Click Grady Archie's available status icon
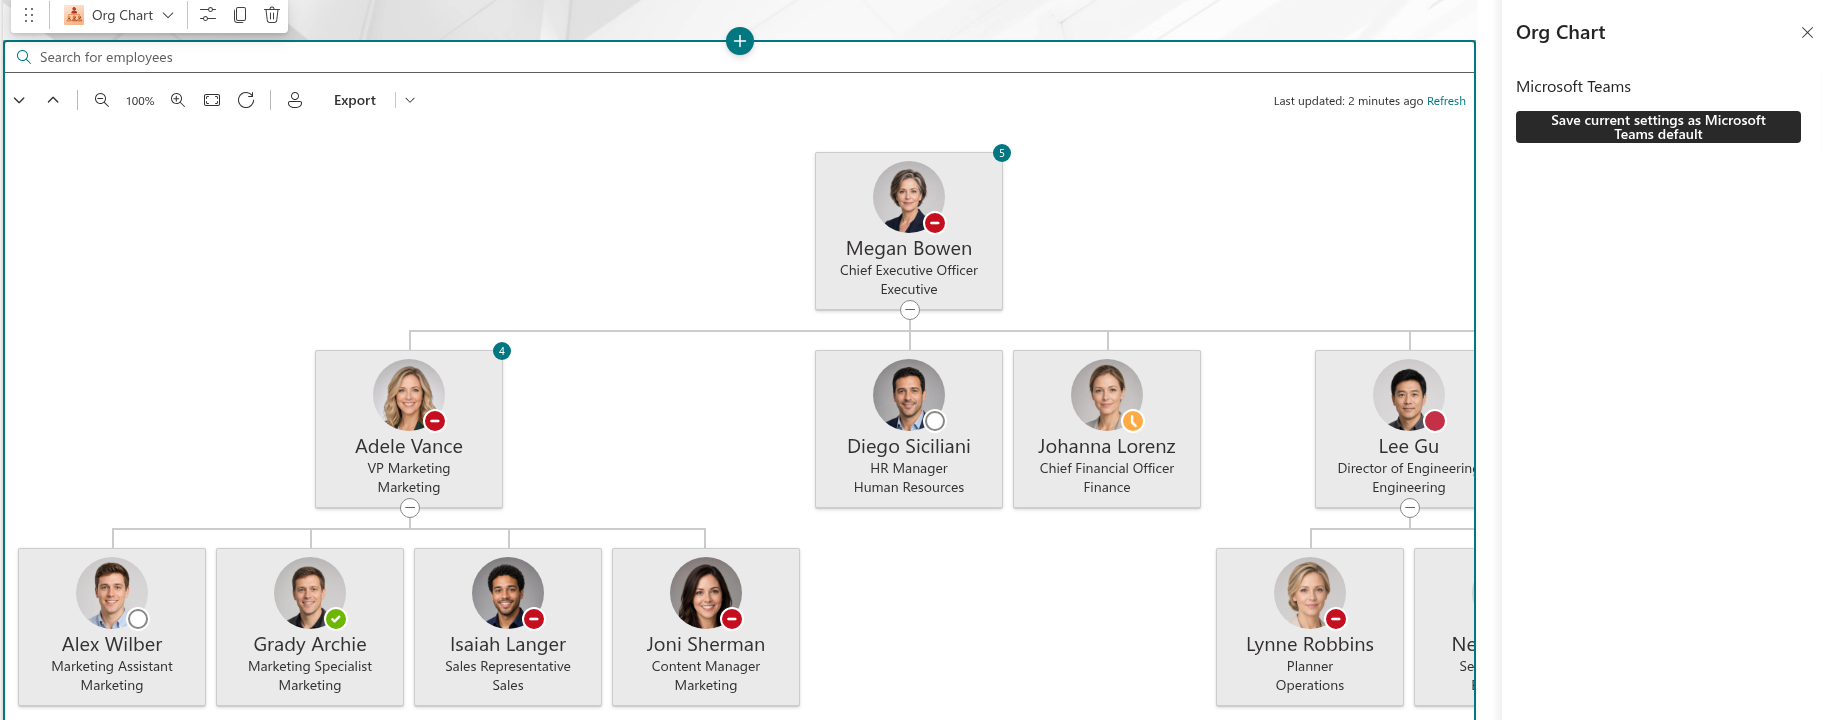Image resolution: width=1842 pixels, height=720 pixels. tap(336, 619)
